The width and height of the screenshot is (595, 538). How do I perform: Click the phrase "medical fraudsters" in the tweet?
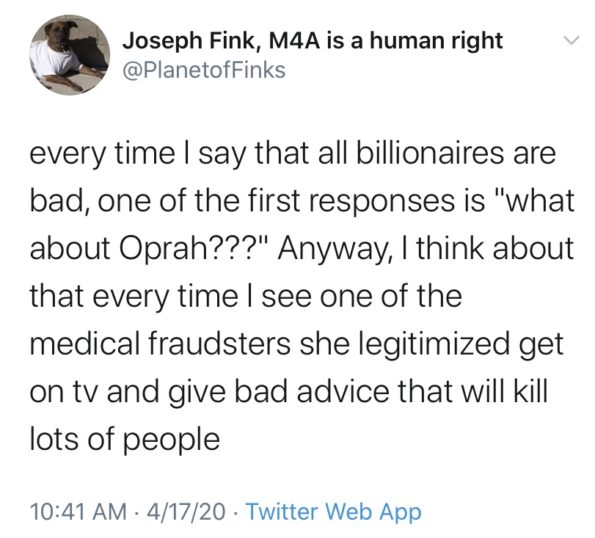tap(161, 344)
